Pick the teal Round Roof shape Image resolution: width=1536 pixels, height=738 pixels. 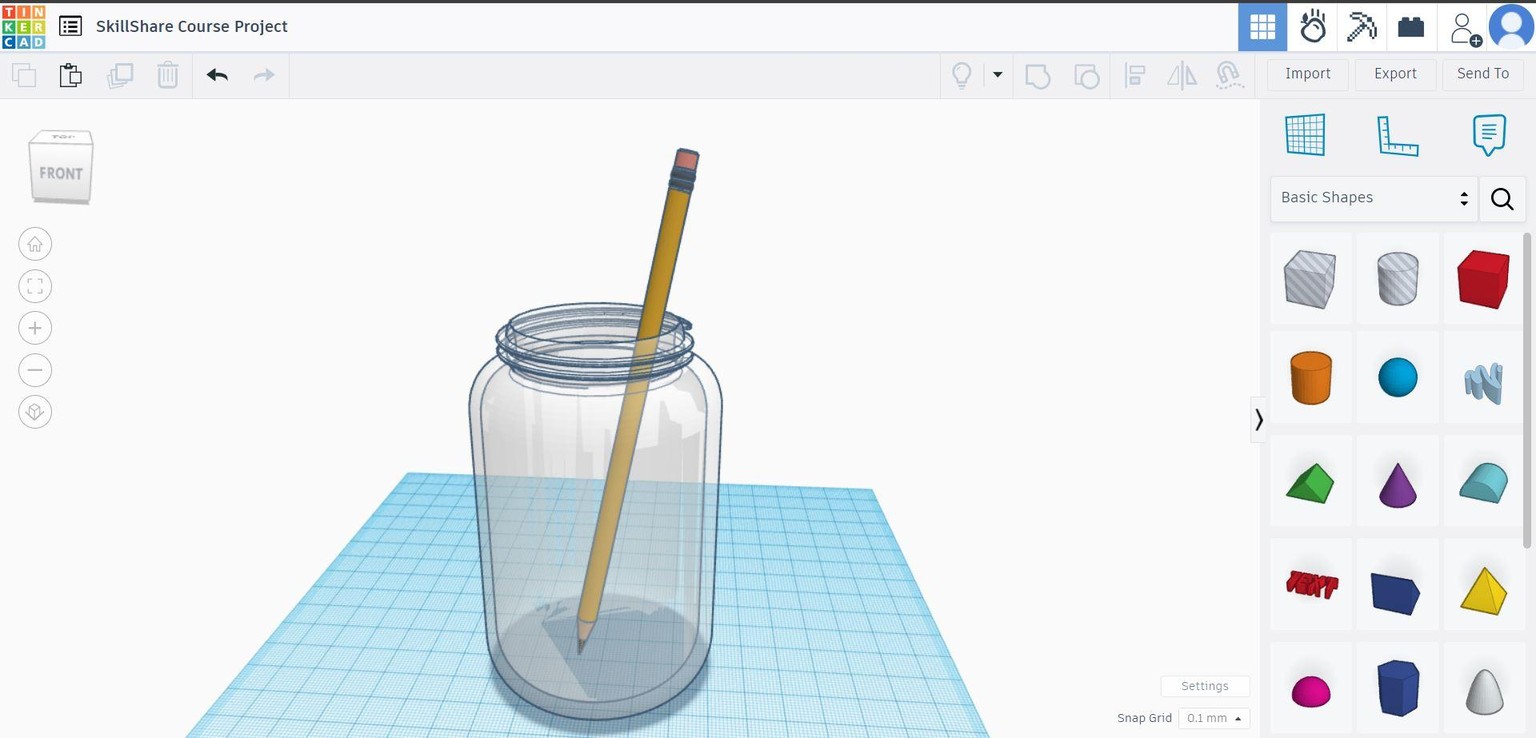pos(1483,482)
